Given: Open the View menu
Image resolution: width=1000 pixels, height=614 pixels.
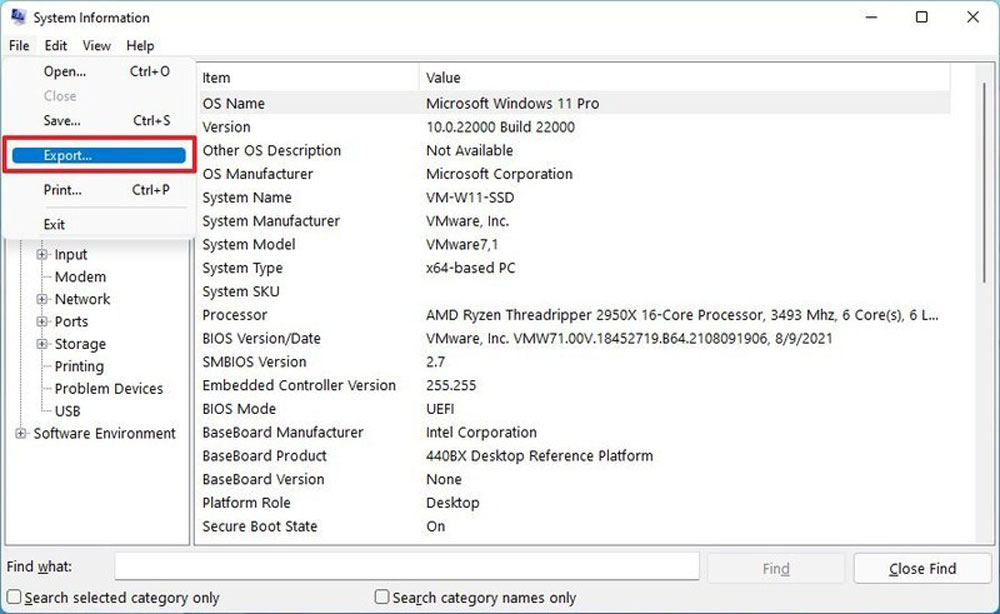Looking at the screenshot, I should point(96,45).
